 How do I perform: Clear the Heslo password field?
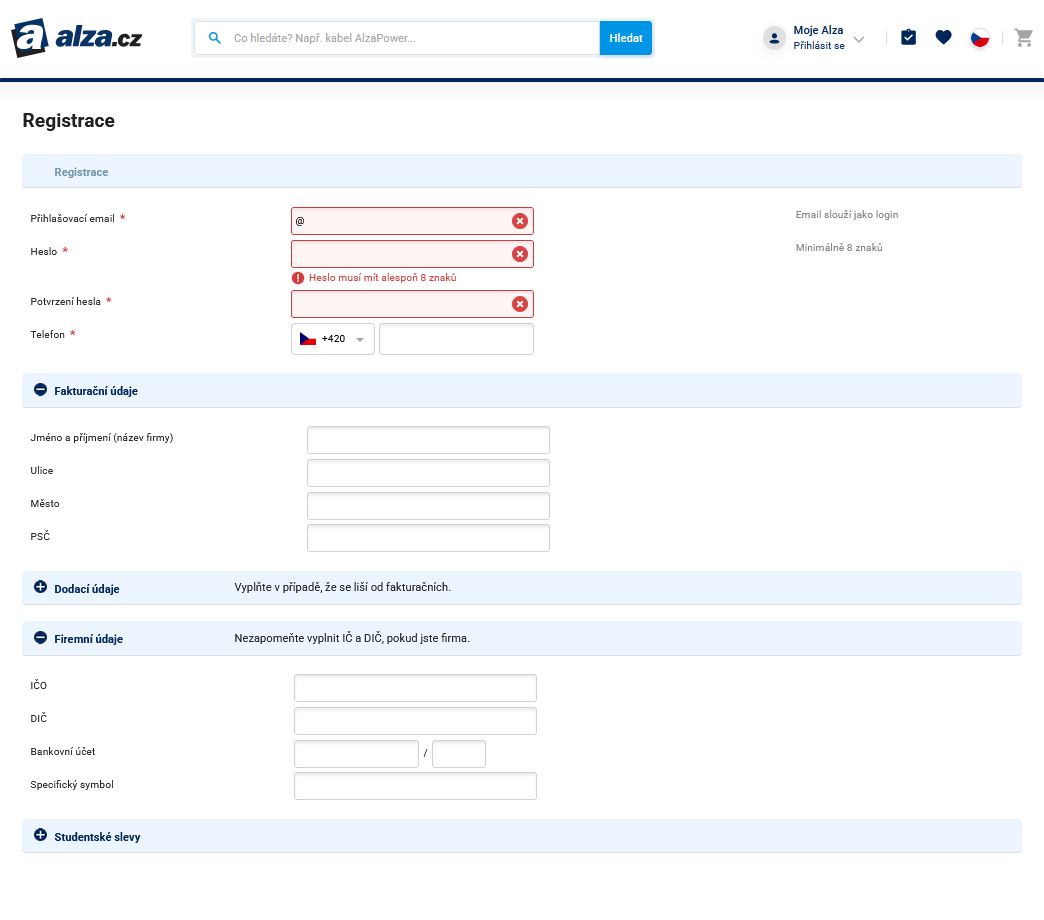pyautogui.click(x=519, y=253)
